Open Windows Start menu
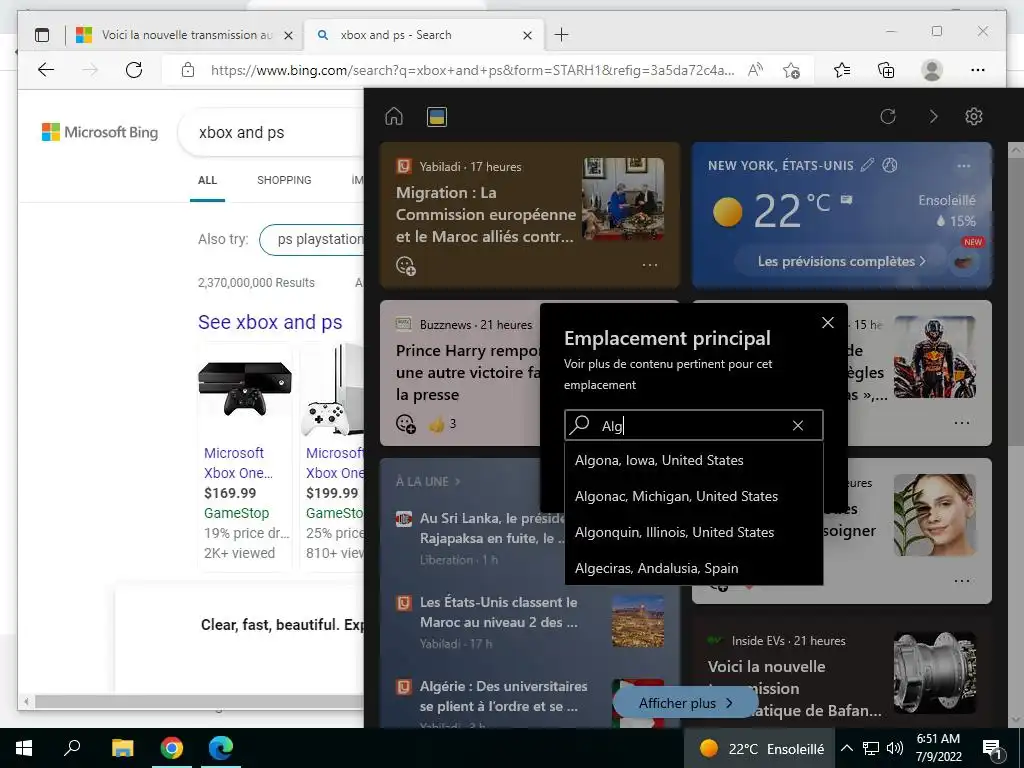Viewport: 1024px width, 768px height. click(x=24, y=748)
